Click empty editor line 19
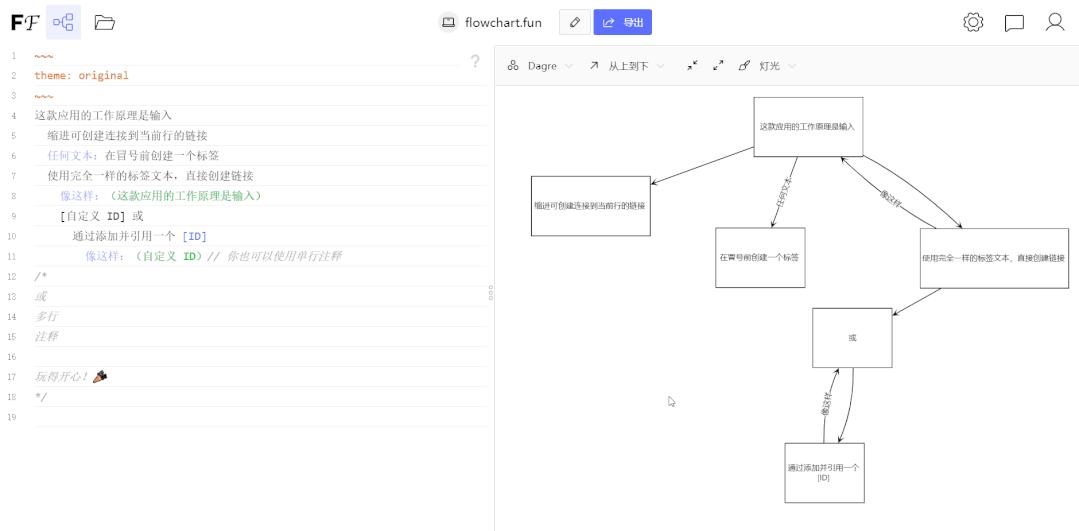The height and width of the screenshot is (531, 1079). [x=260, y=417]
